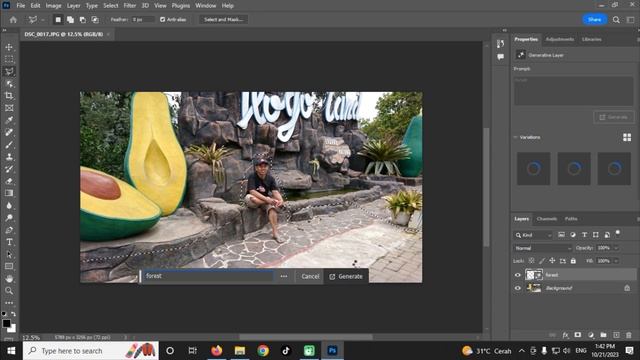Screen dimensions: 640x360
Task: Open the Comments panel icon
Action: coord(500,57)
